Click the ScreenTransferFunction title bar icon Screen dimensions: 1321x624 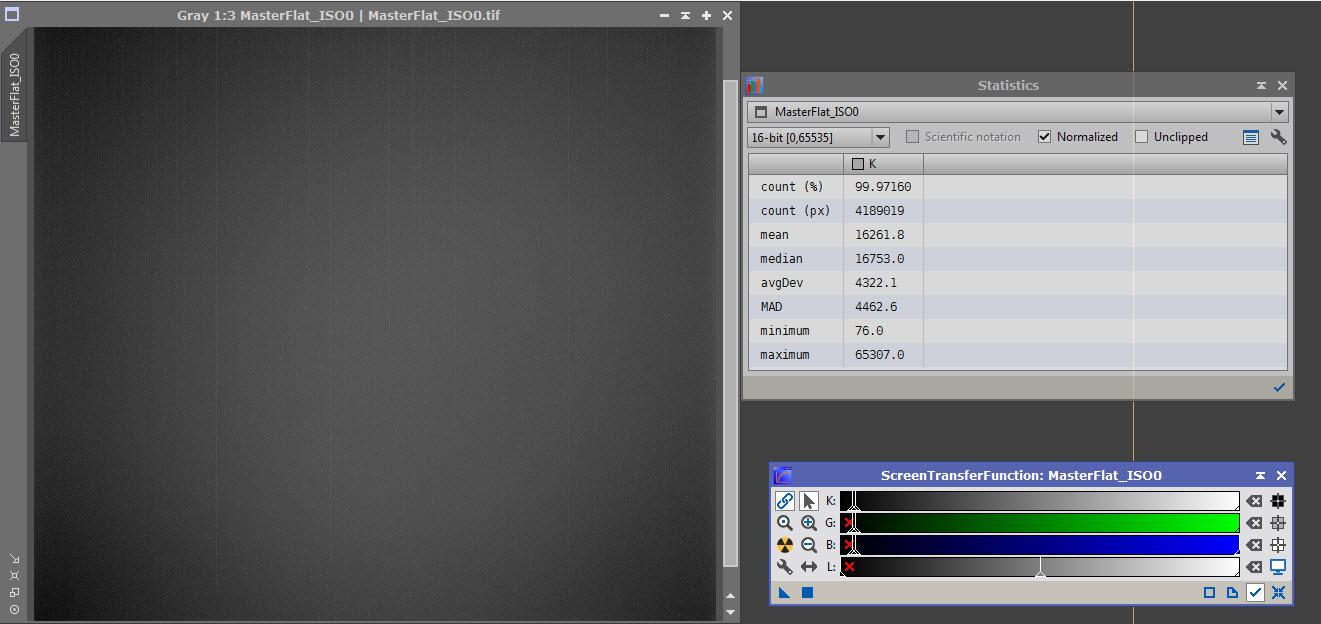783,476
